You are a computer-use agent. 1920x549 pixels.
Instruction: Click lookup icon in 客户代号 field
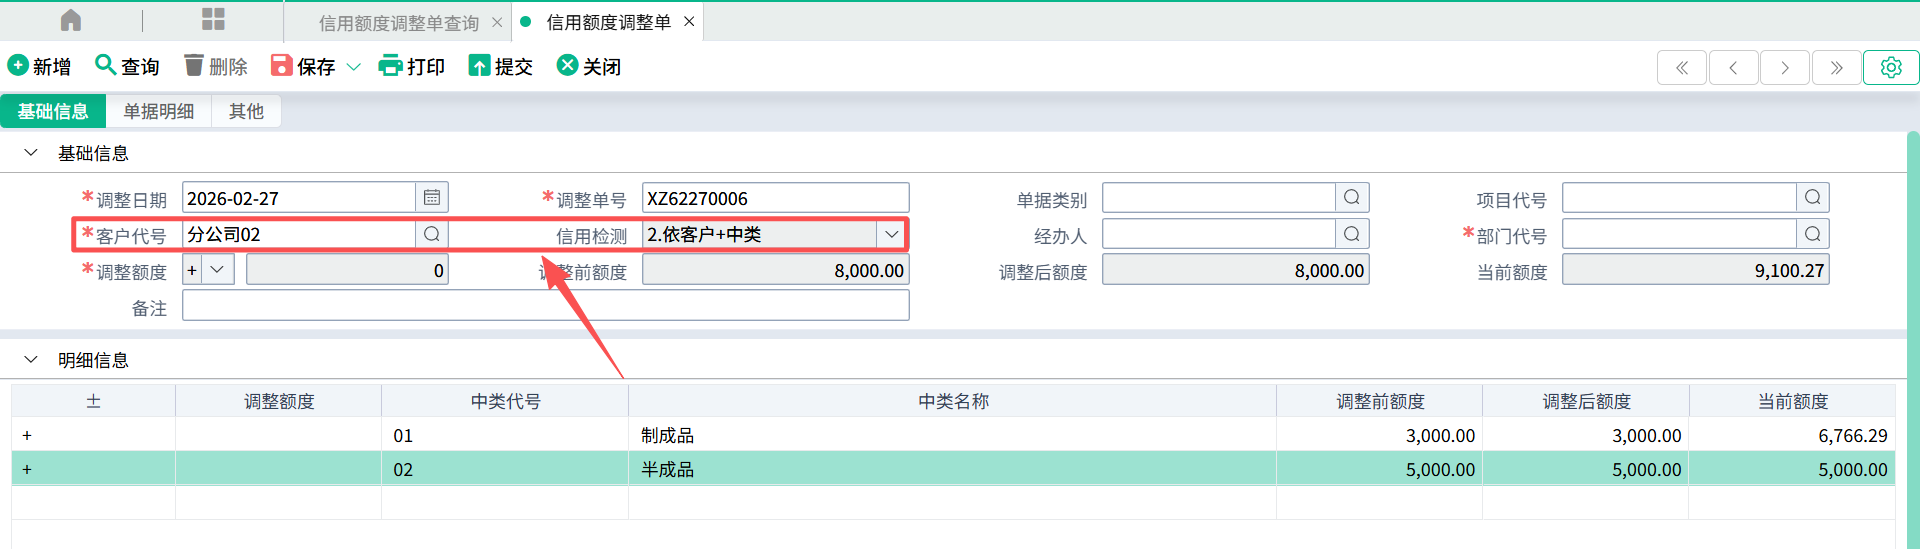click(x=432, y=234)
